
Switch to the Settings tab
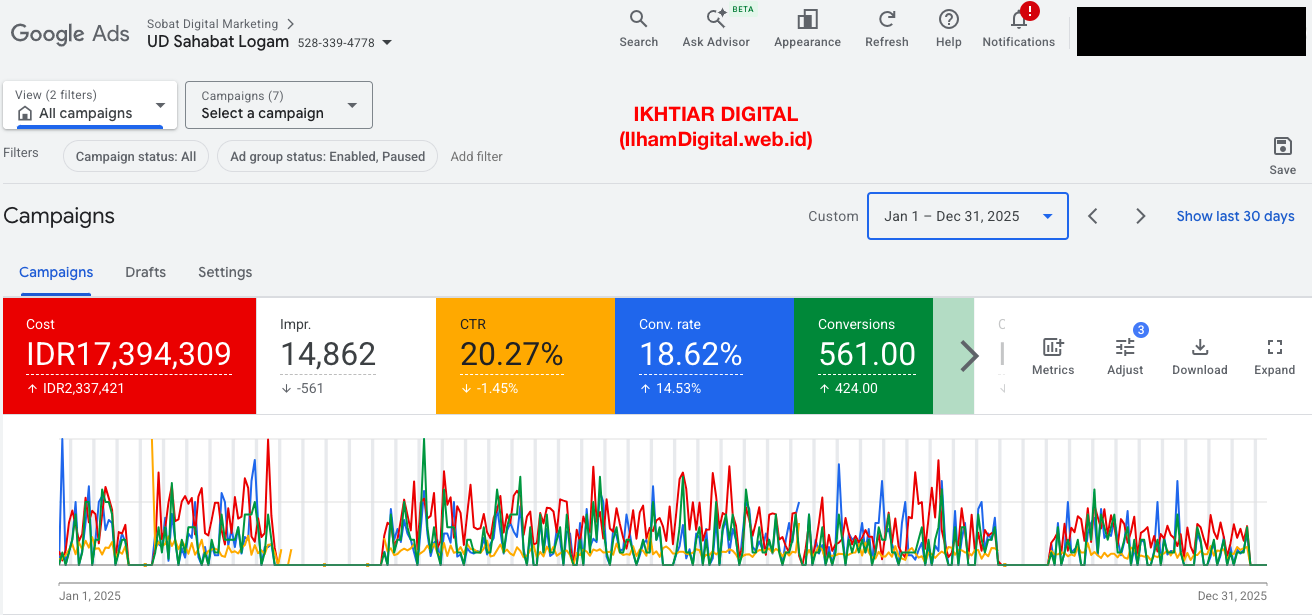[x=225, y=272]
